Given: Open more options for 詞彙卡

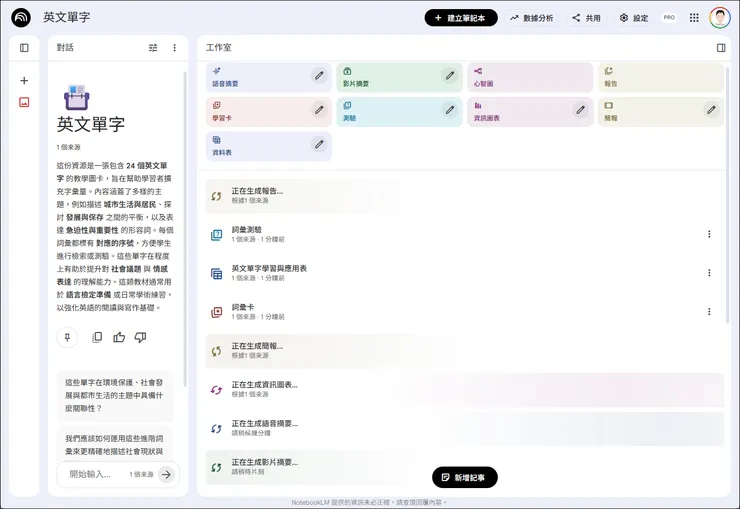Looking at the screenshot, I should (x=709, y=312).
